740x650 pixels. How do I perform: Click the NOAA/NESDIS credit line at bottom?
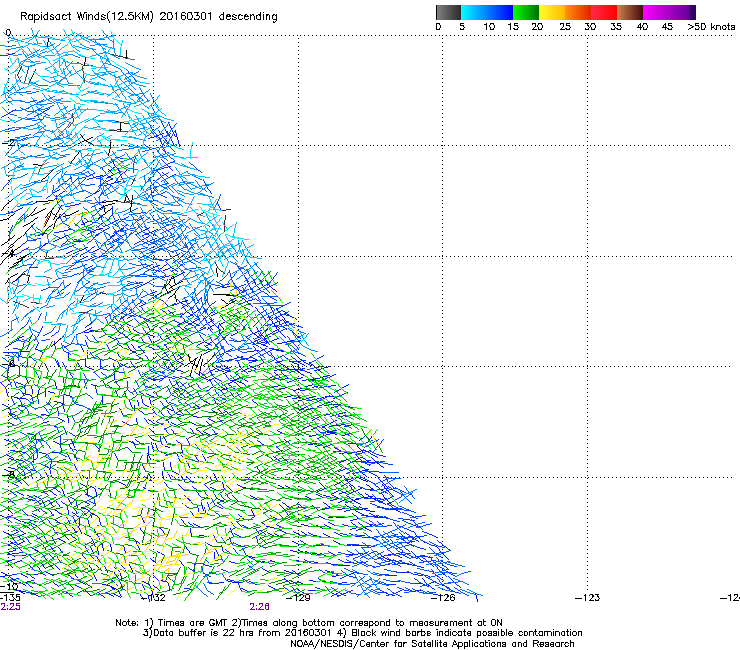432,644
